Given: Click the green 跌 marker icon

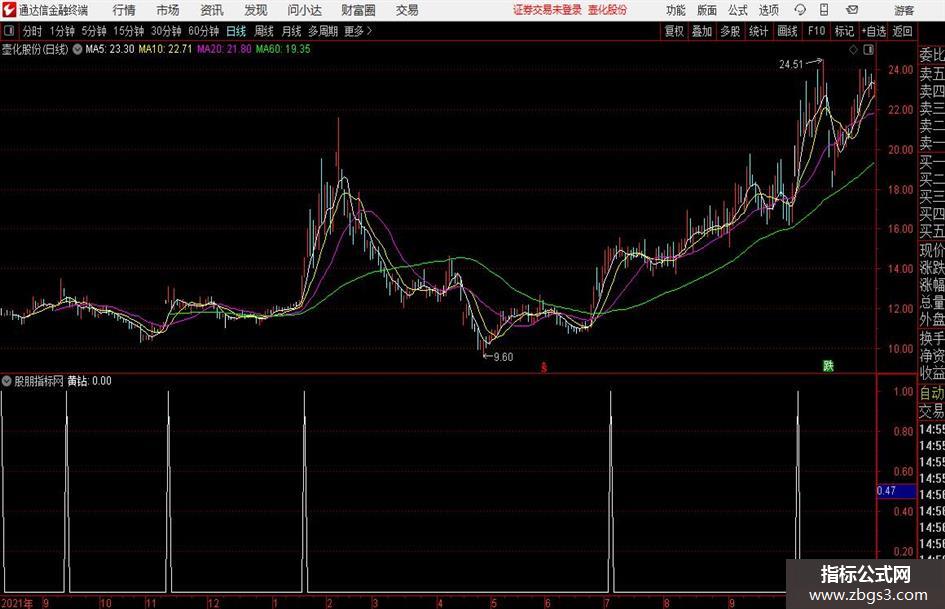Looking at the screenshot, I should [x=829, y=366].
